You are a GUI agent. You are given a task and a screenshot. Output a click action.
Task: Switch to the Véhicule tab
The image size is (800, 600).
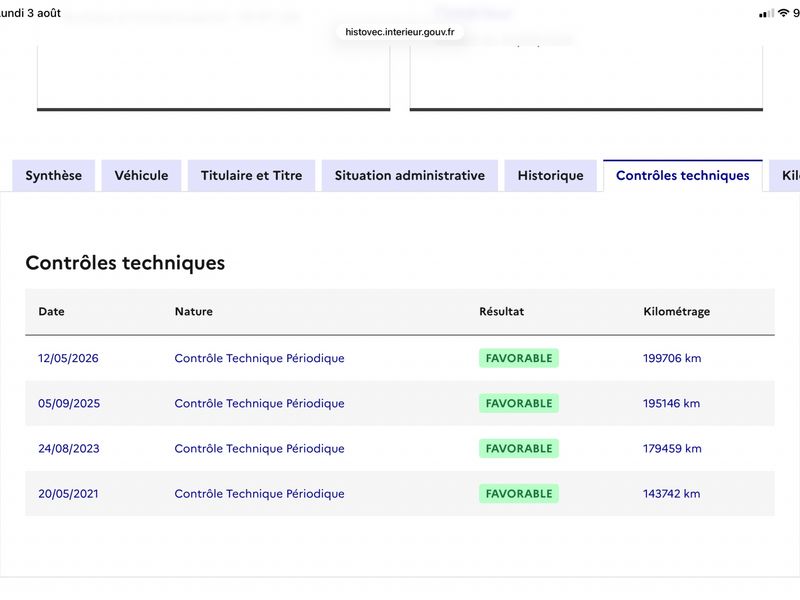[x=141, y=176]
